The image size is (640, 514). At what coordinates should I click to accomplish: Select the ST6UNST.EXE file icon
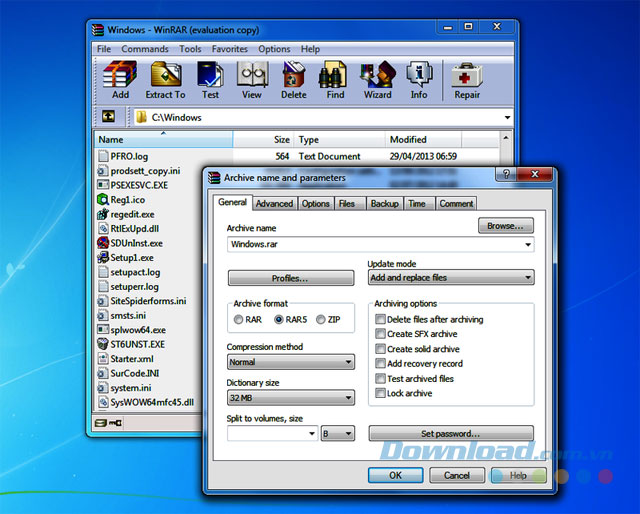pos(103,344)
